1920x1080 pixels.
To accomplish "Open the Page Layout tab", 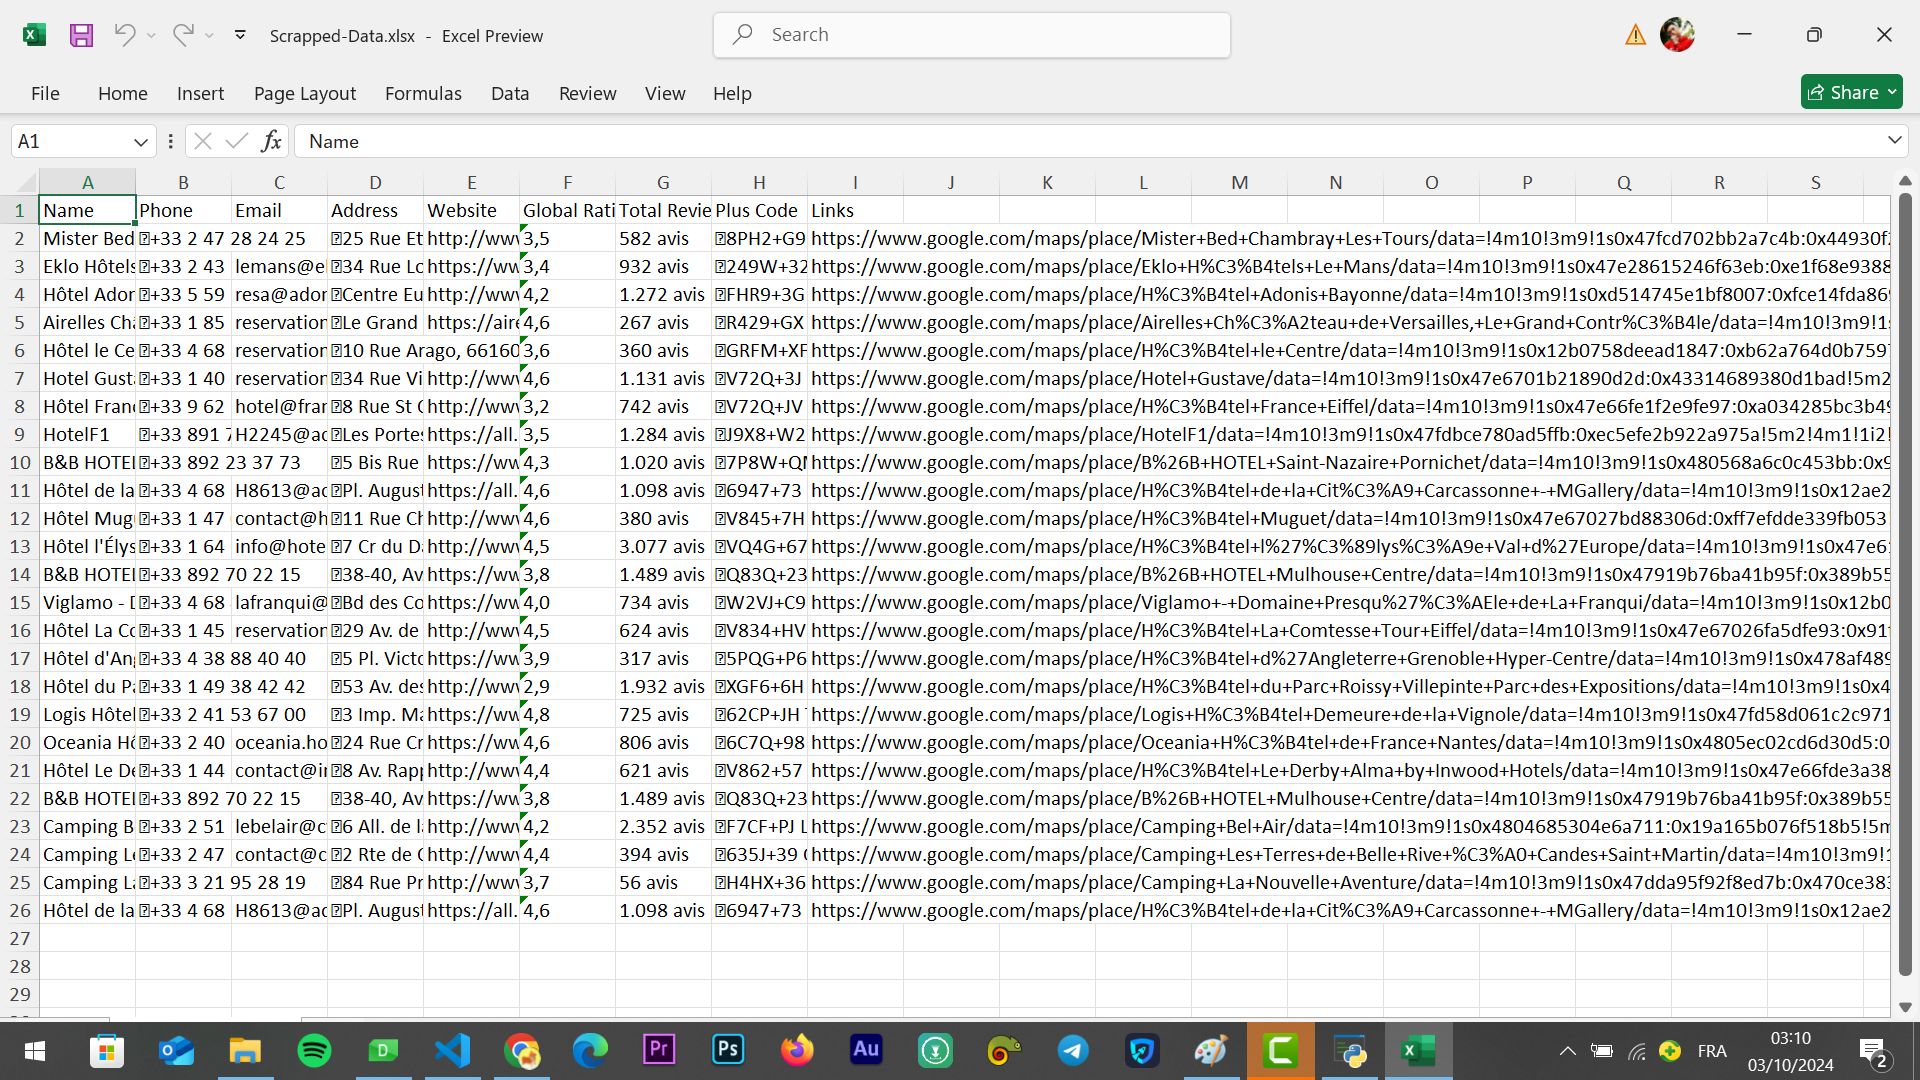I will [x=305, y=93].
